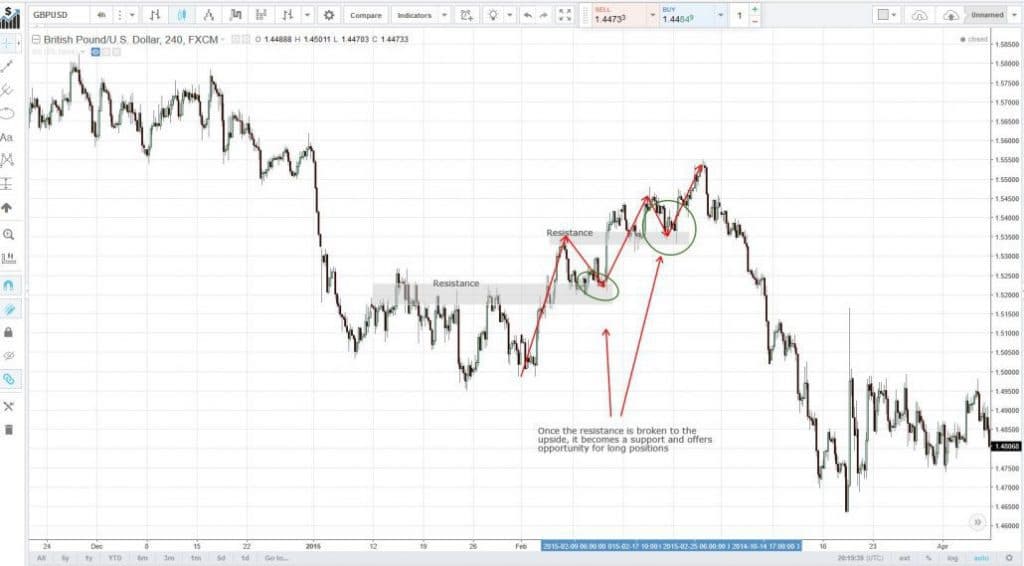The width and height of the screenshot is (1024, 566).
Task: Expand the Indicators dropdown arrow
Action: [x=442, y=15]
